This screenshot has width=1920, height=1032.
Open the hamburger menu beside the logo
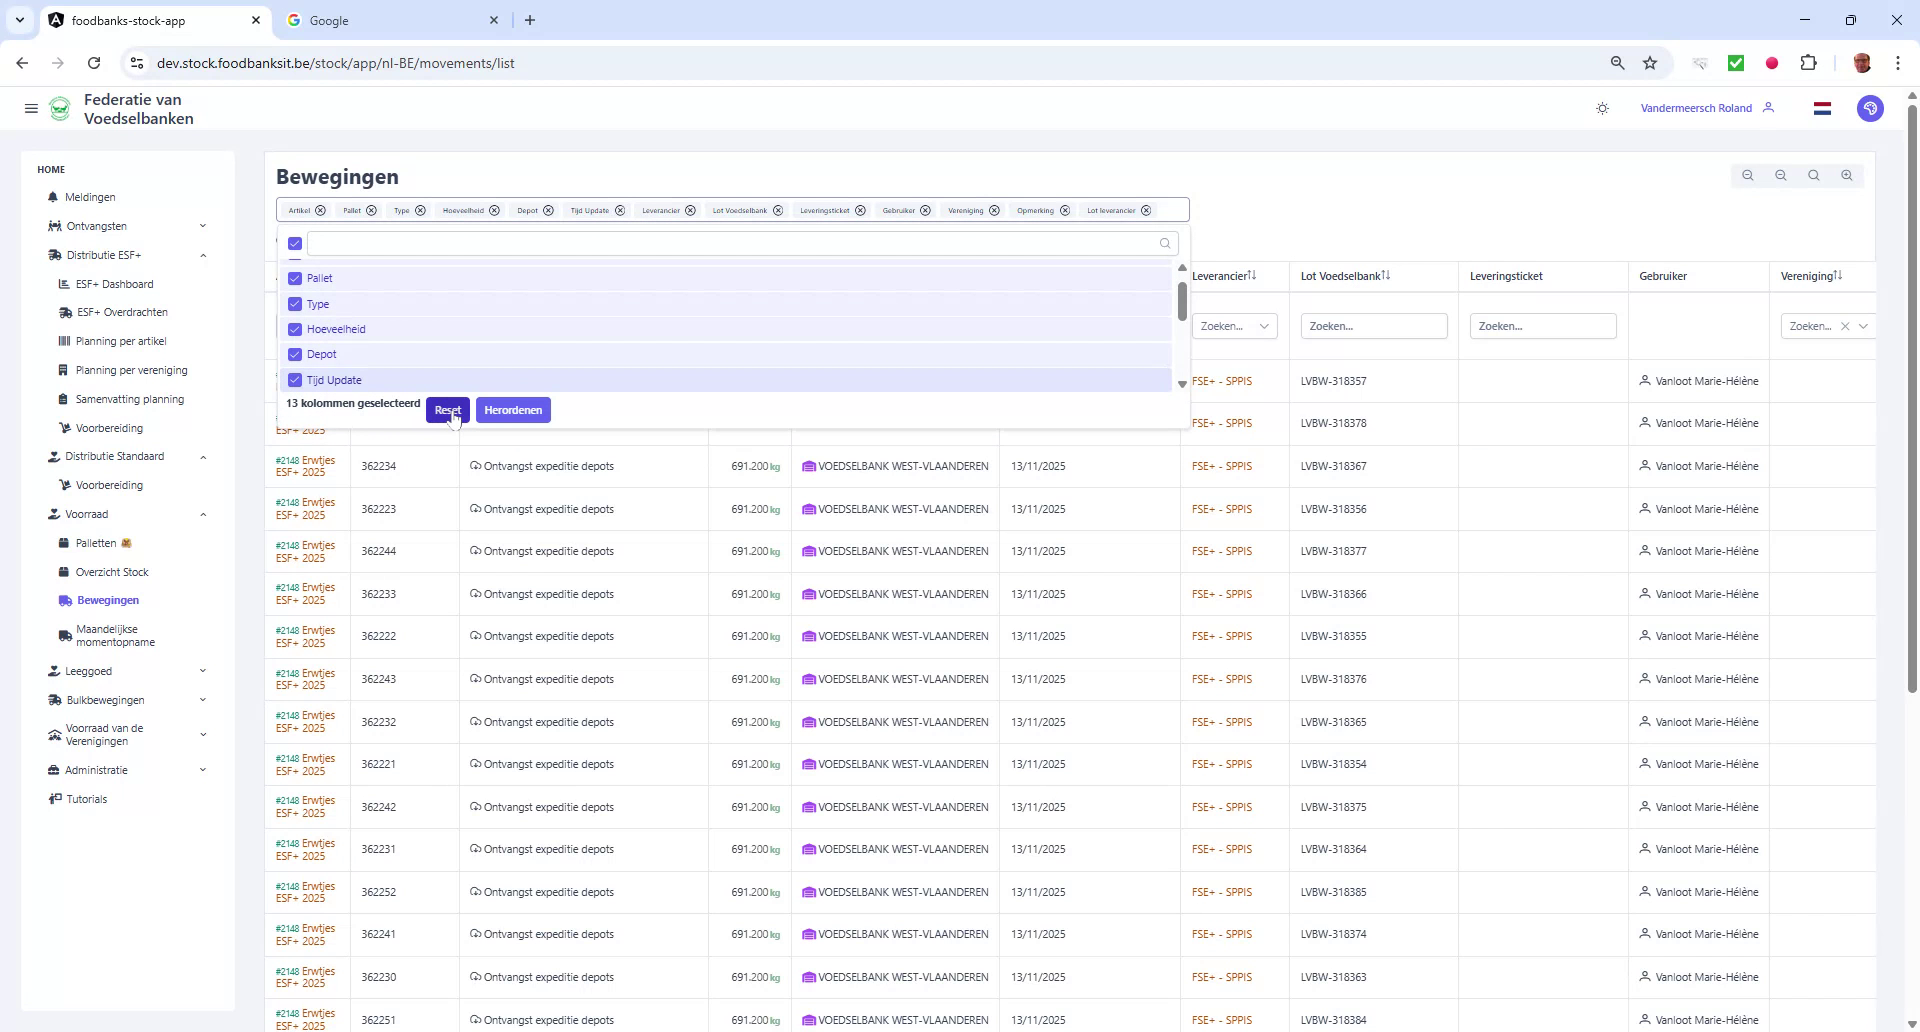(x=31, y=108)
